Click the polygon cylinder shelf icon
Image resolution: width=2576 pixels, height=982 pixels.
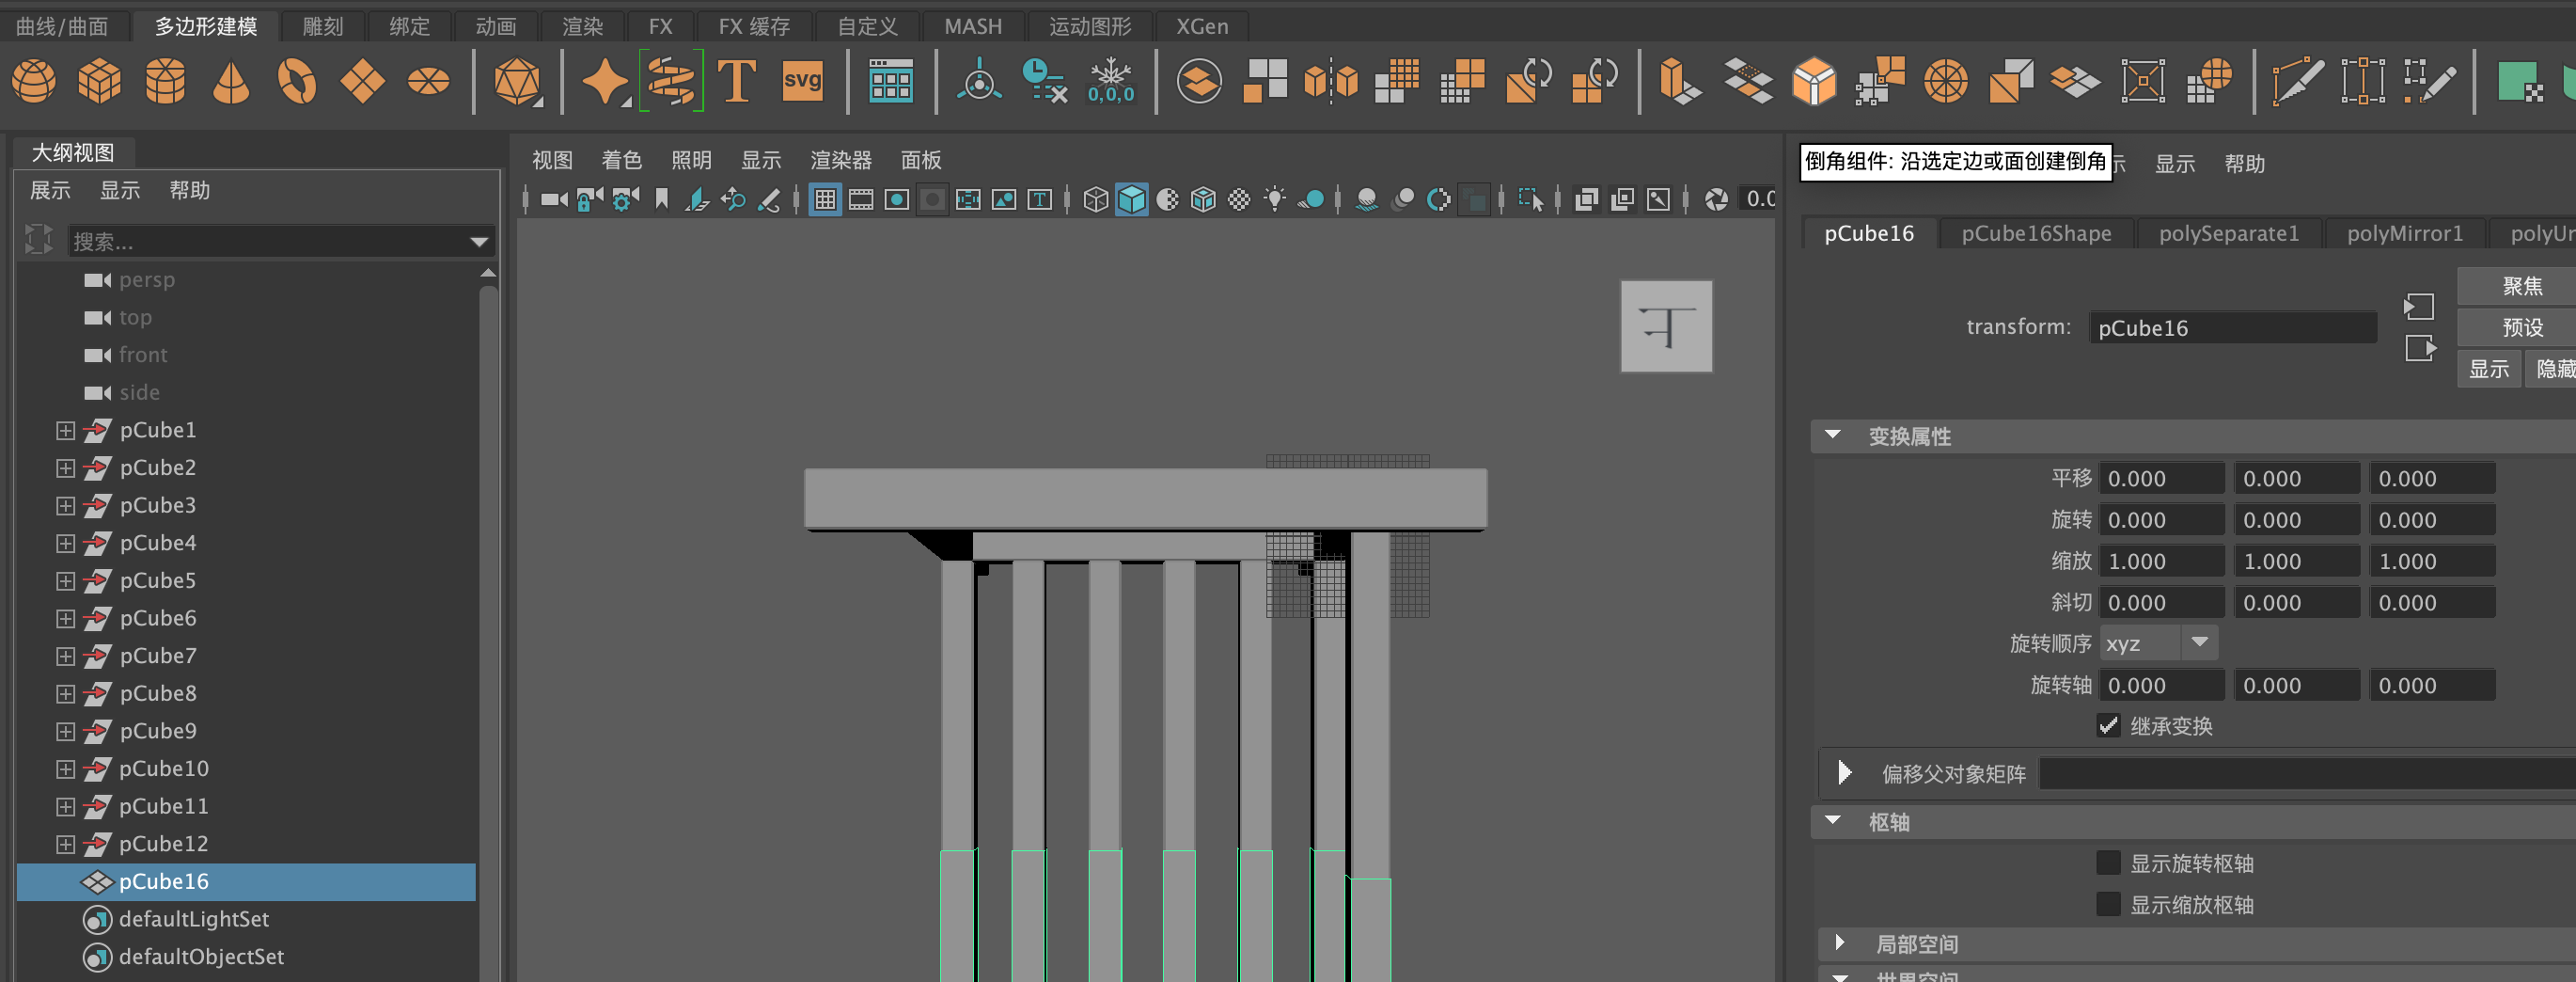coord(165,81)
